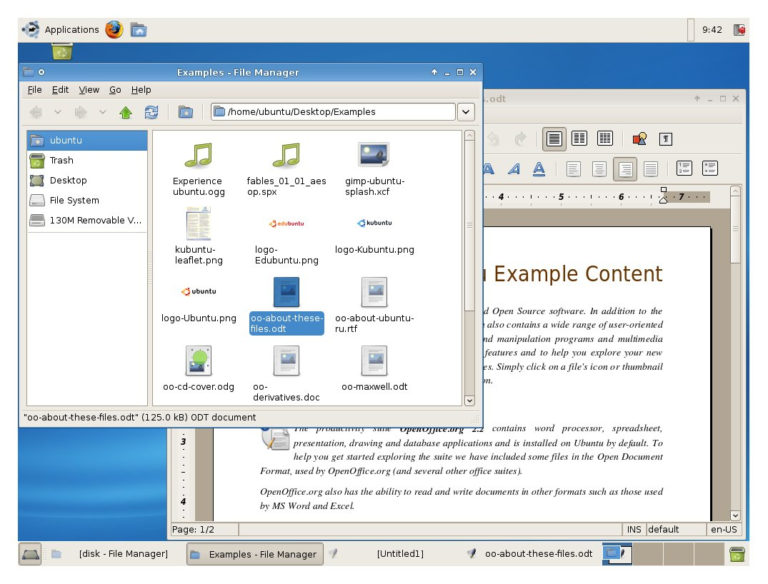Viewport: 768px width, 584px height.
Task: Go to home folder from the toolbar
Action: point(185,112)
